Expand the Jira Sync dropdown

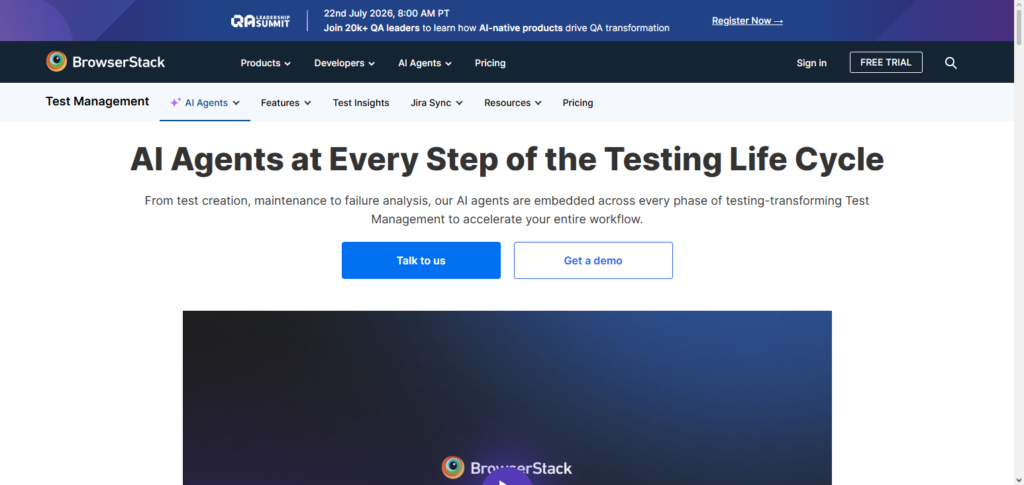click(437, 102)
